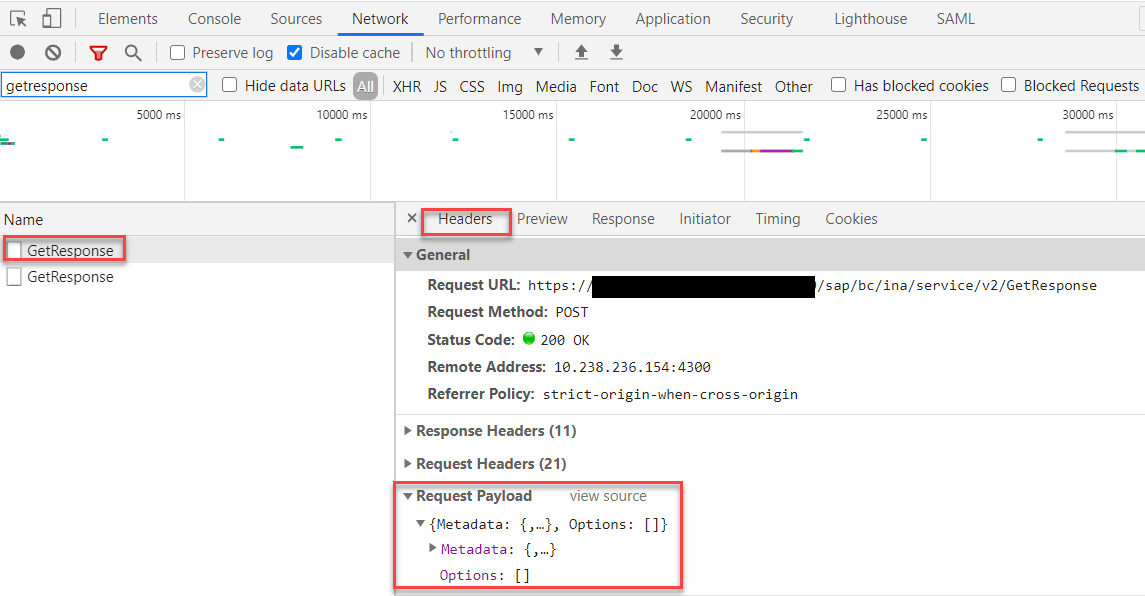Collapse the Request Payload section
1145x596 pixels.
pyautogui.click(x=407, y=496)
